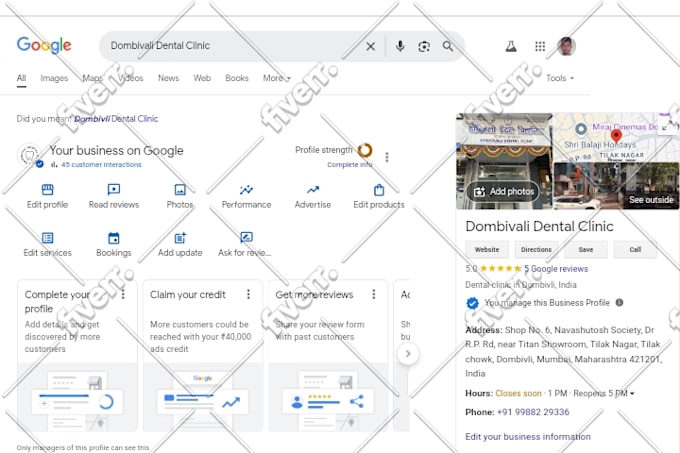Open the Tools dropdown

560,78
